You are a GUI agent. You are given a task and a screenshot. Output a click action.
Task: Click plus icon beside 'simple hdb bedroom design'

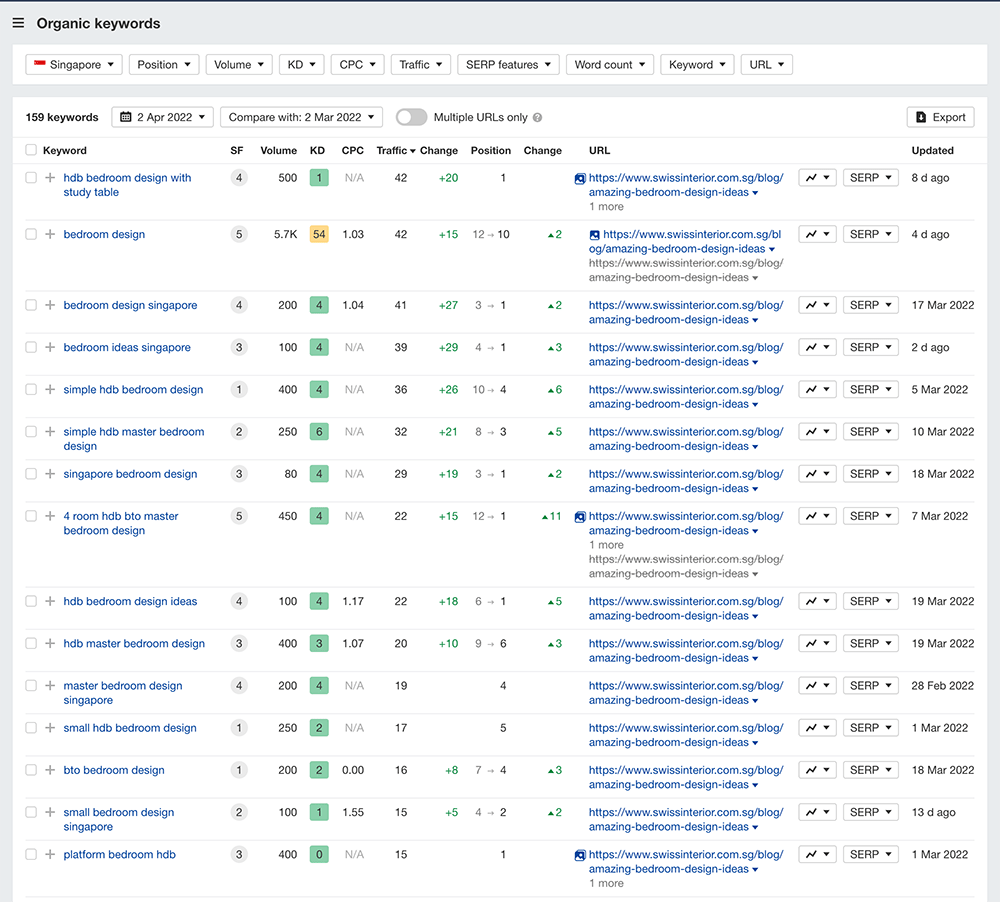pos(50,390)
